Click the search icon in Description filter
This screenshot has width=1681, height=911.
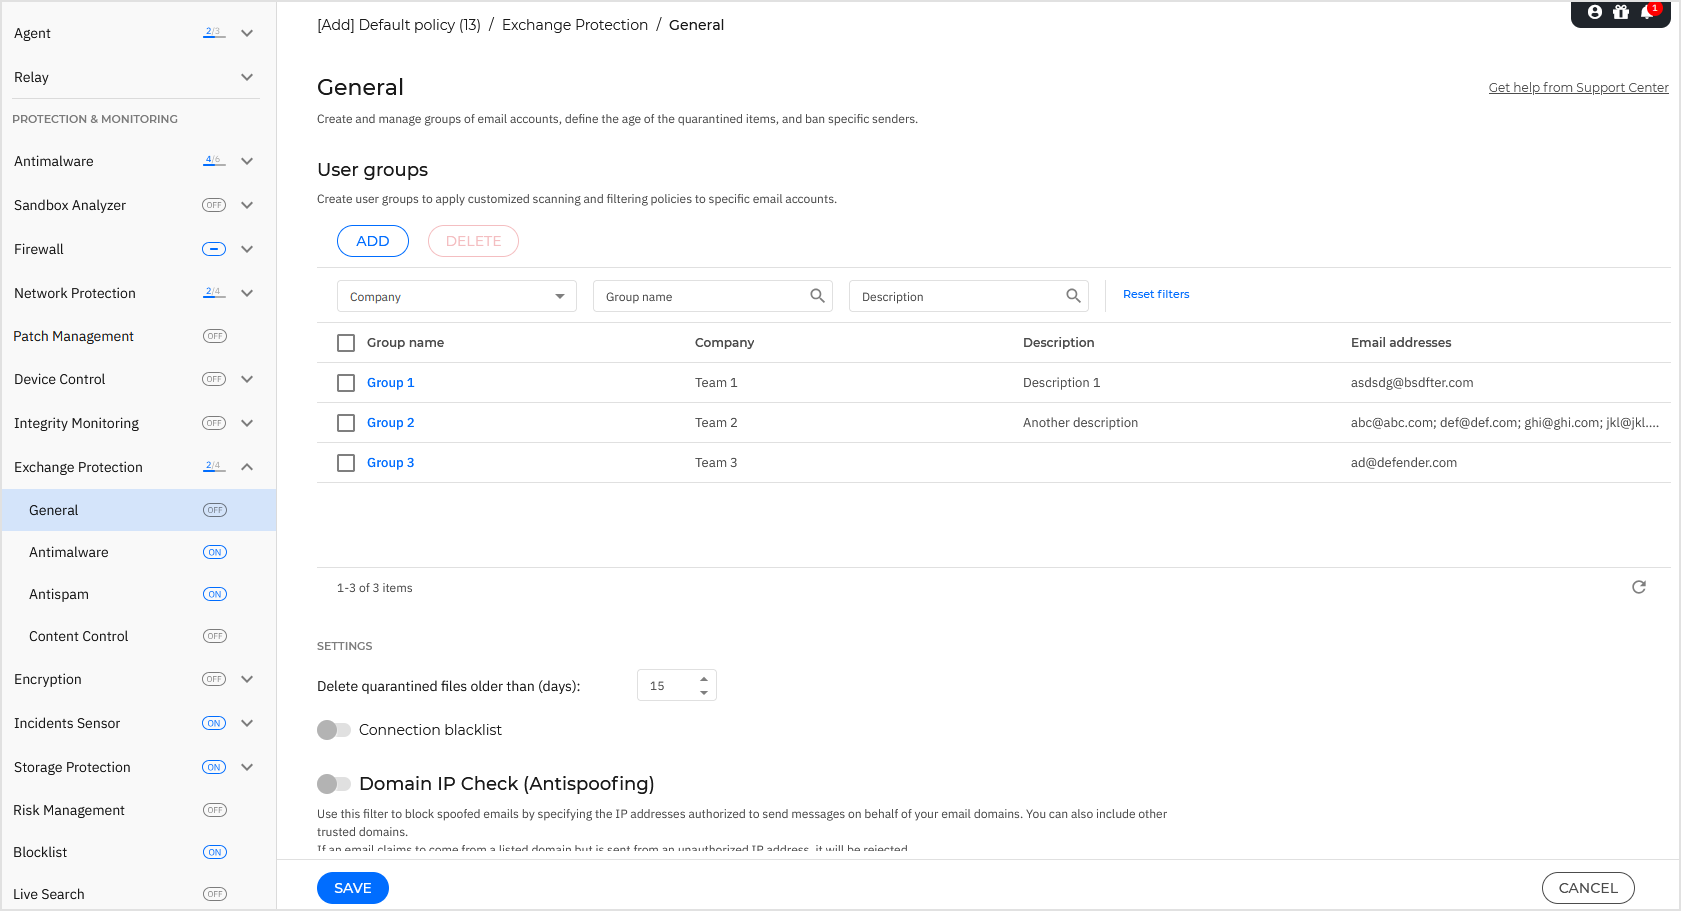1073,296
